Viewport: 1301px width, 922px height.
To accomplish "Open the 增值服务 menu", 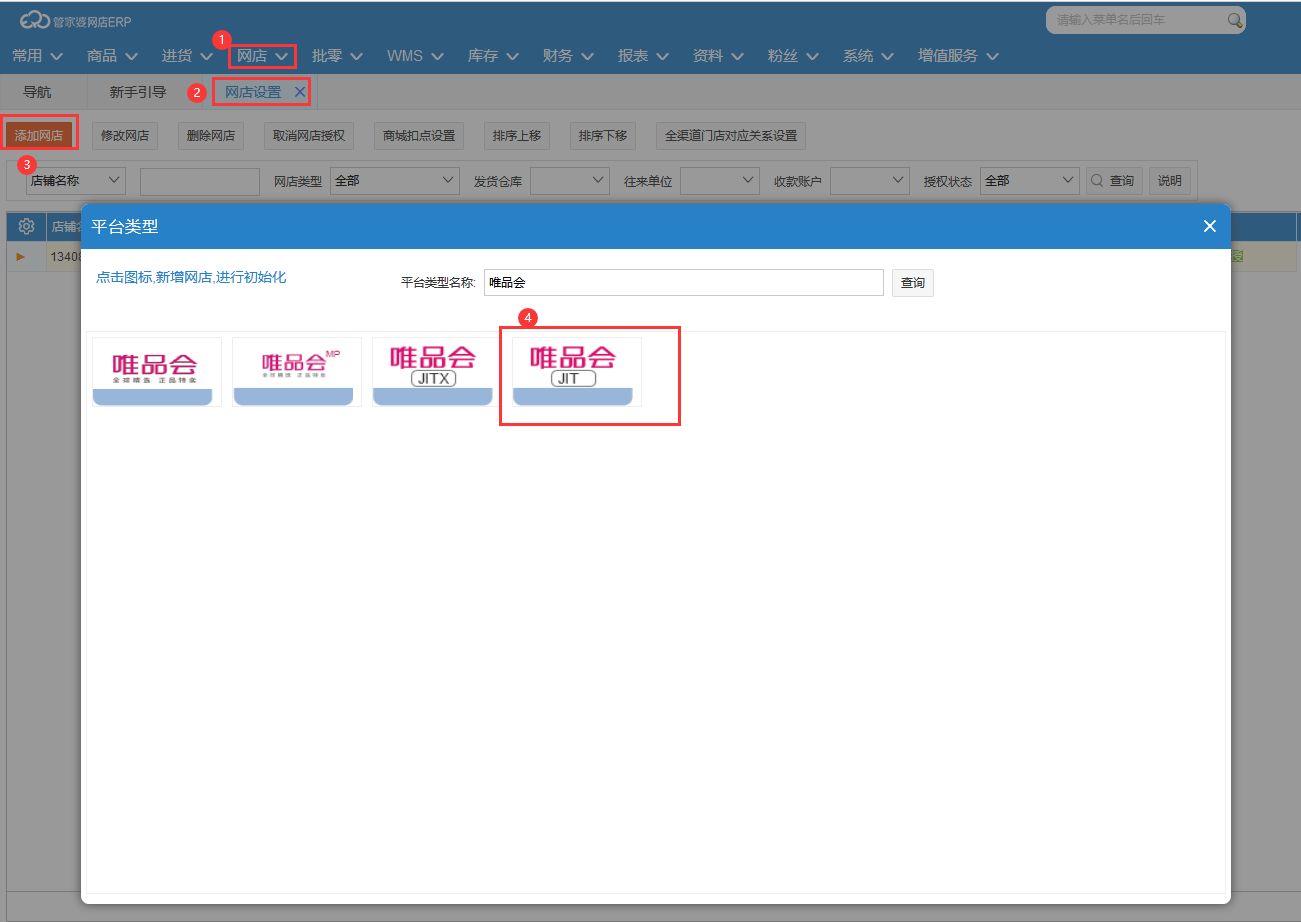I will [x=958, y=56].
